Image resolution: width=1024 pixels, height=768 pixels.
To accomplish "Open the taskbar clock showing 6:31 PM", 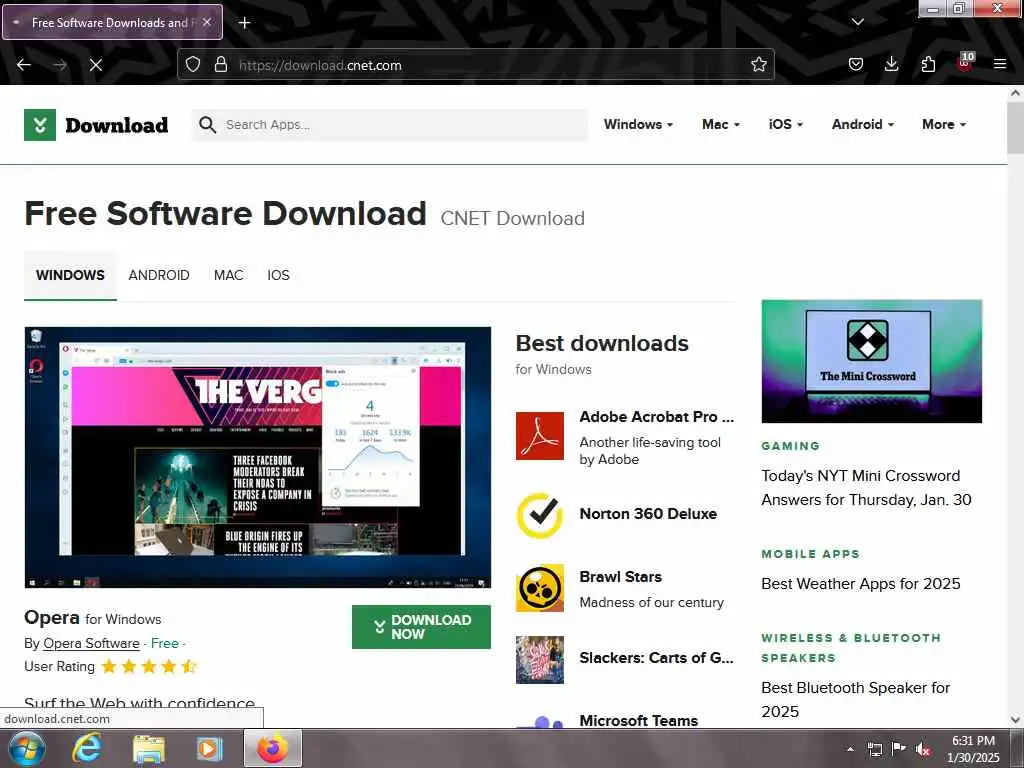I will tap(973, 749).
